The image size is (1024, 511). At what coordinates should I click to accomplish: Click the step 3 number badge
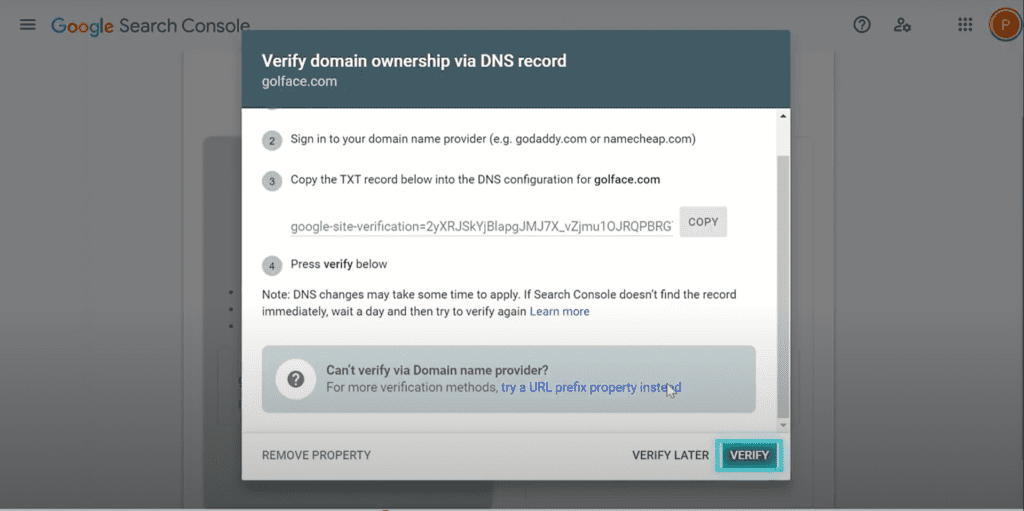tap(272, 181)
